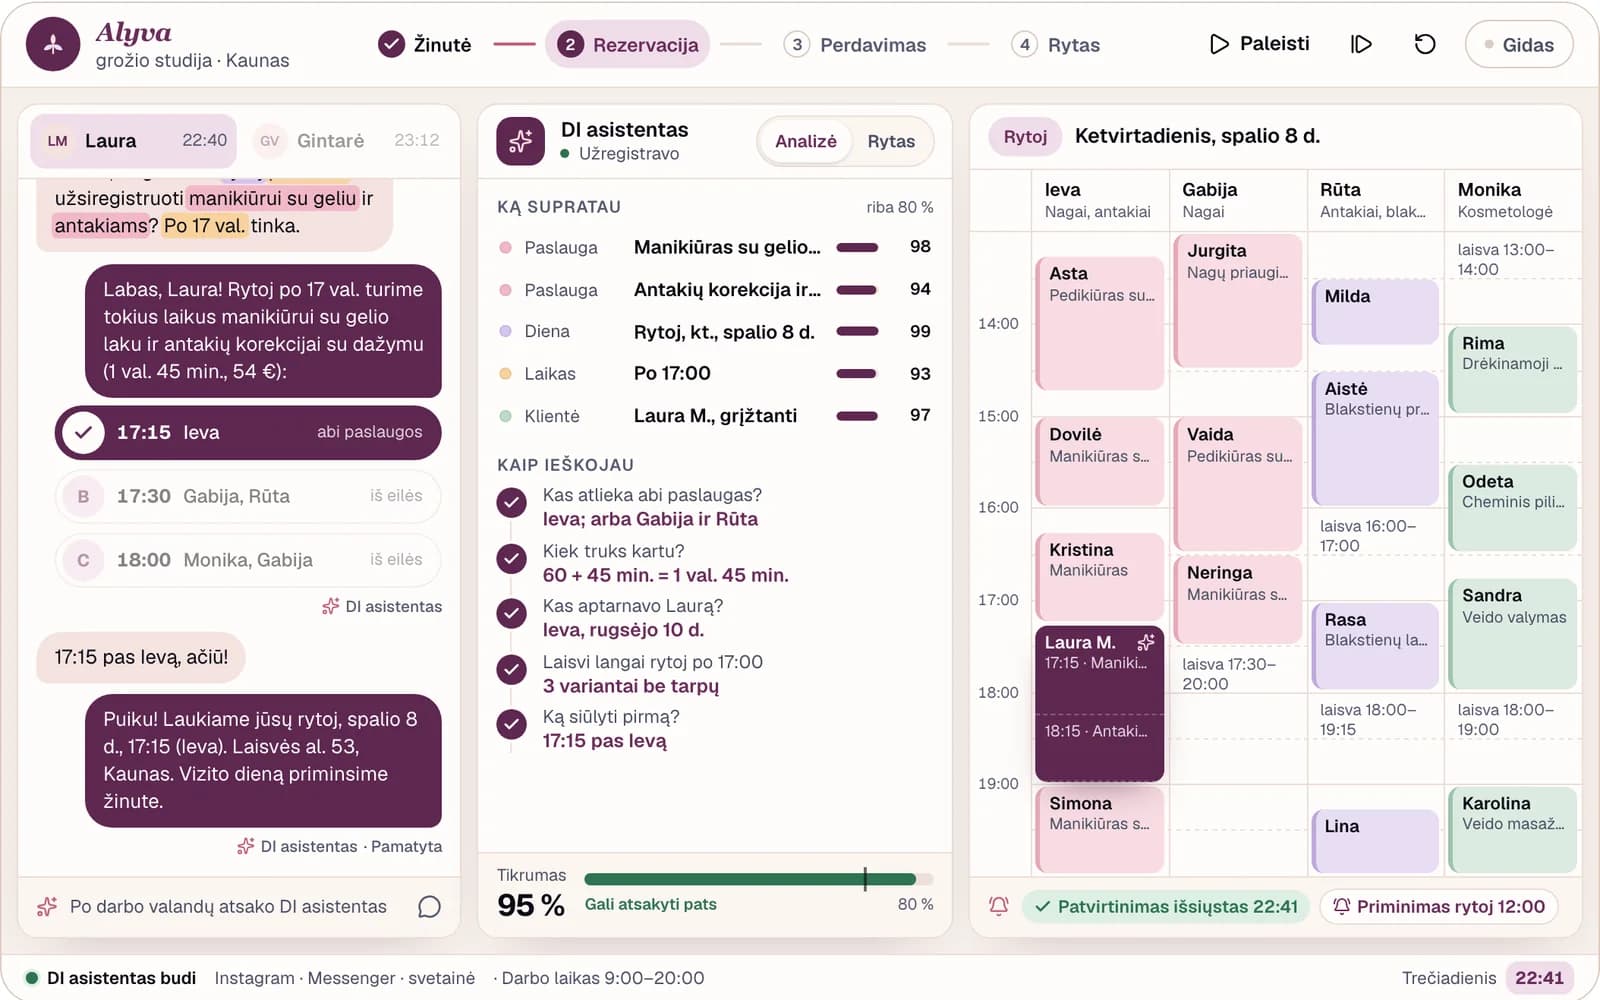Switch to the Analizė view
This screenshot has height=1000, width=1600.
(x=805, y=141)
